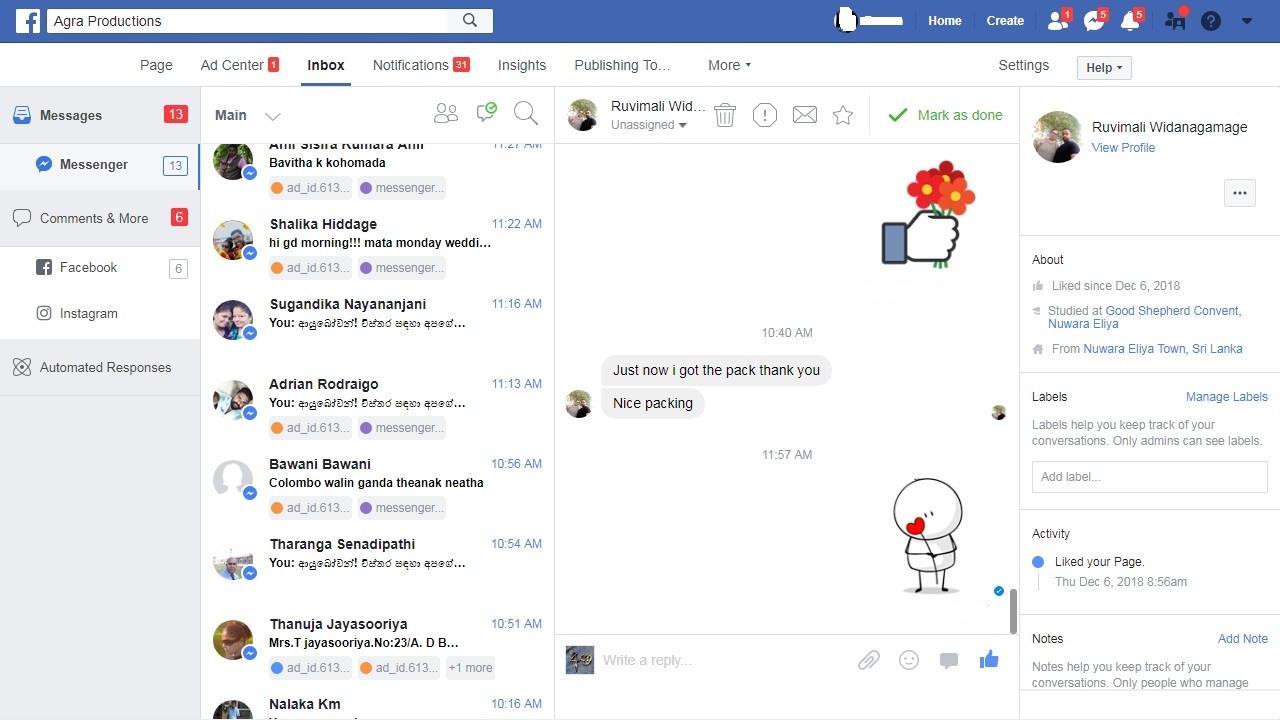Open the flower thumbs-up sticker
The image size is (1280, 720).
tap(927, 214)
